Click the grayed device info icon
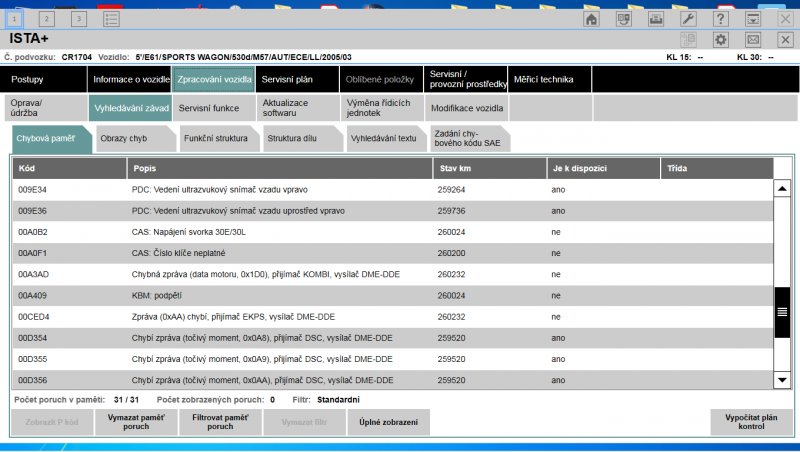This screenshot has width=800, height=452. 688,39
